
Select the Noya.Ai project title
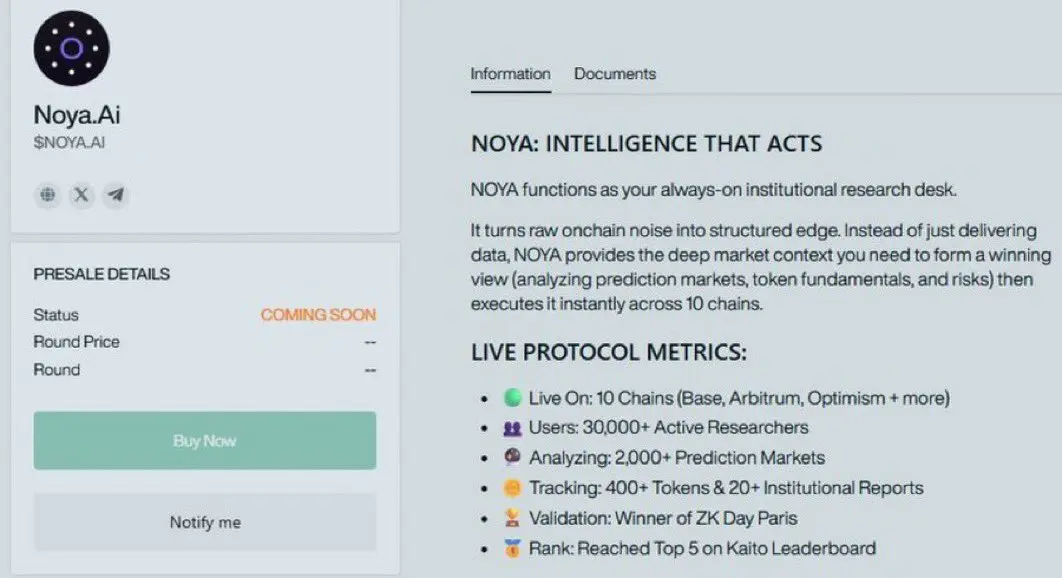pos(77,115)
